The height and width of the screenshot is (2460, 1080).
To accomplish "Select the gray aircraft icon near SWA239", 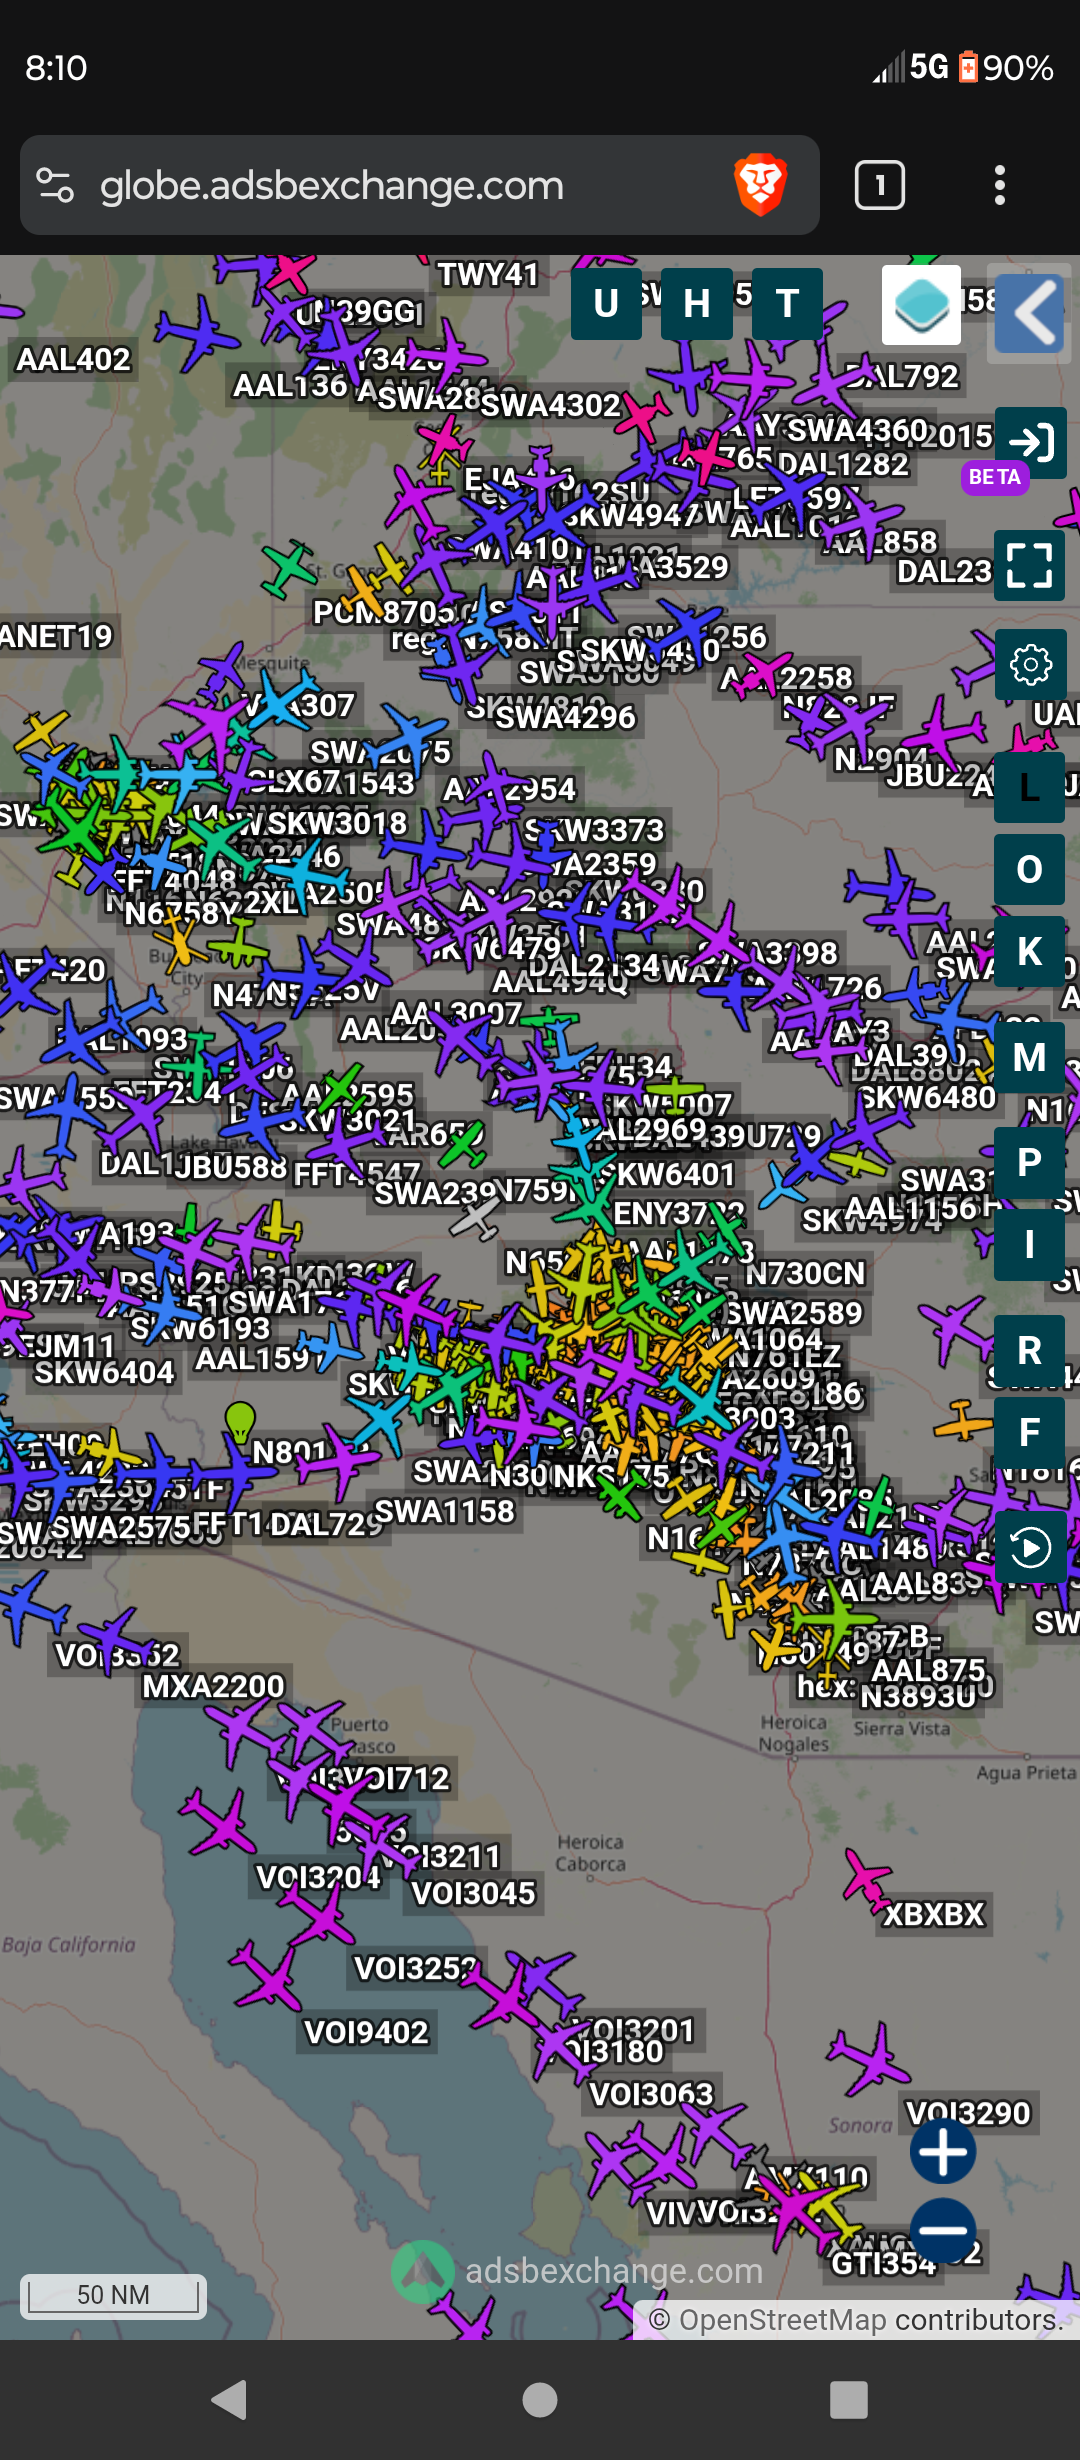I will point(476,1217).
